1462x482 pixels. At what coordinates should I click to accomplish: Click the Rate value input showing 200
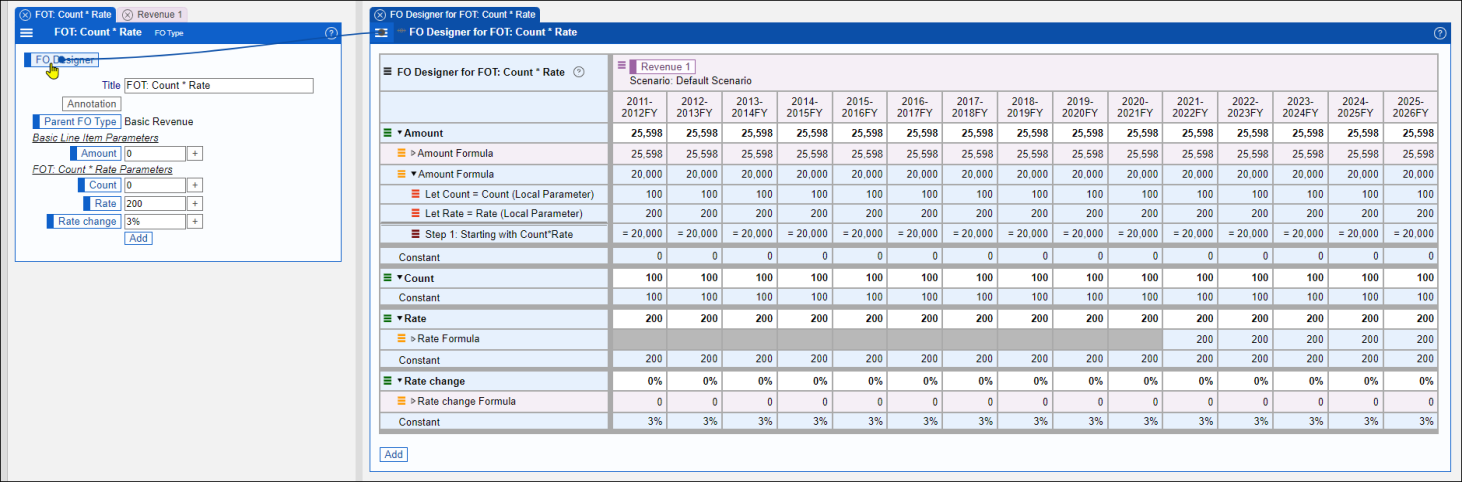click(x=155, y=203)
